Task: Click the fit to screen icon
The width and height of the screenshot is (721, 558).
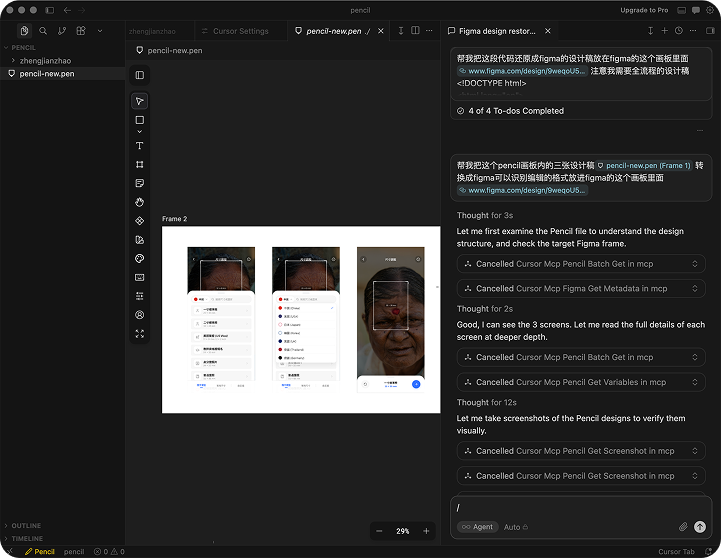Action: coord(140,334)
